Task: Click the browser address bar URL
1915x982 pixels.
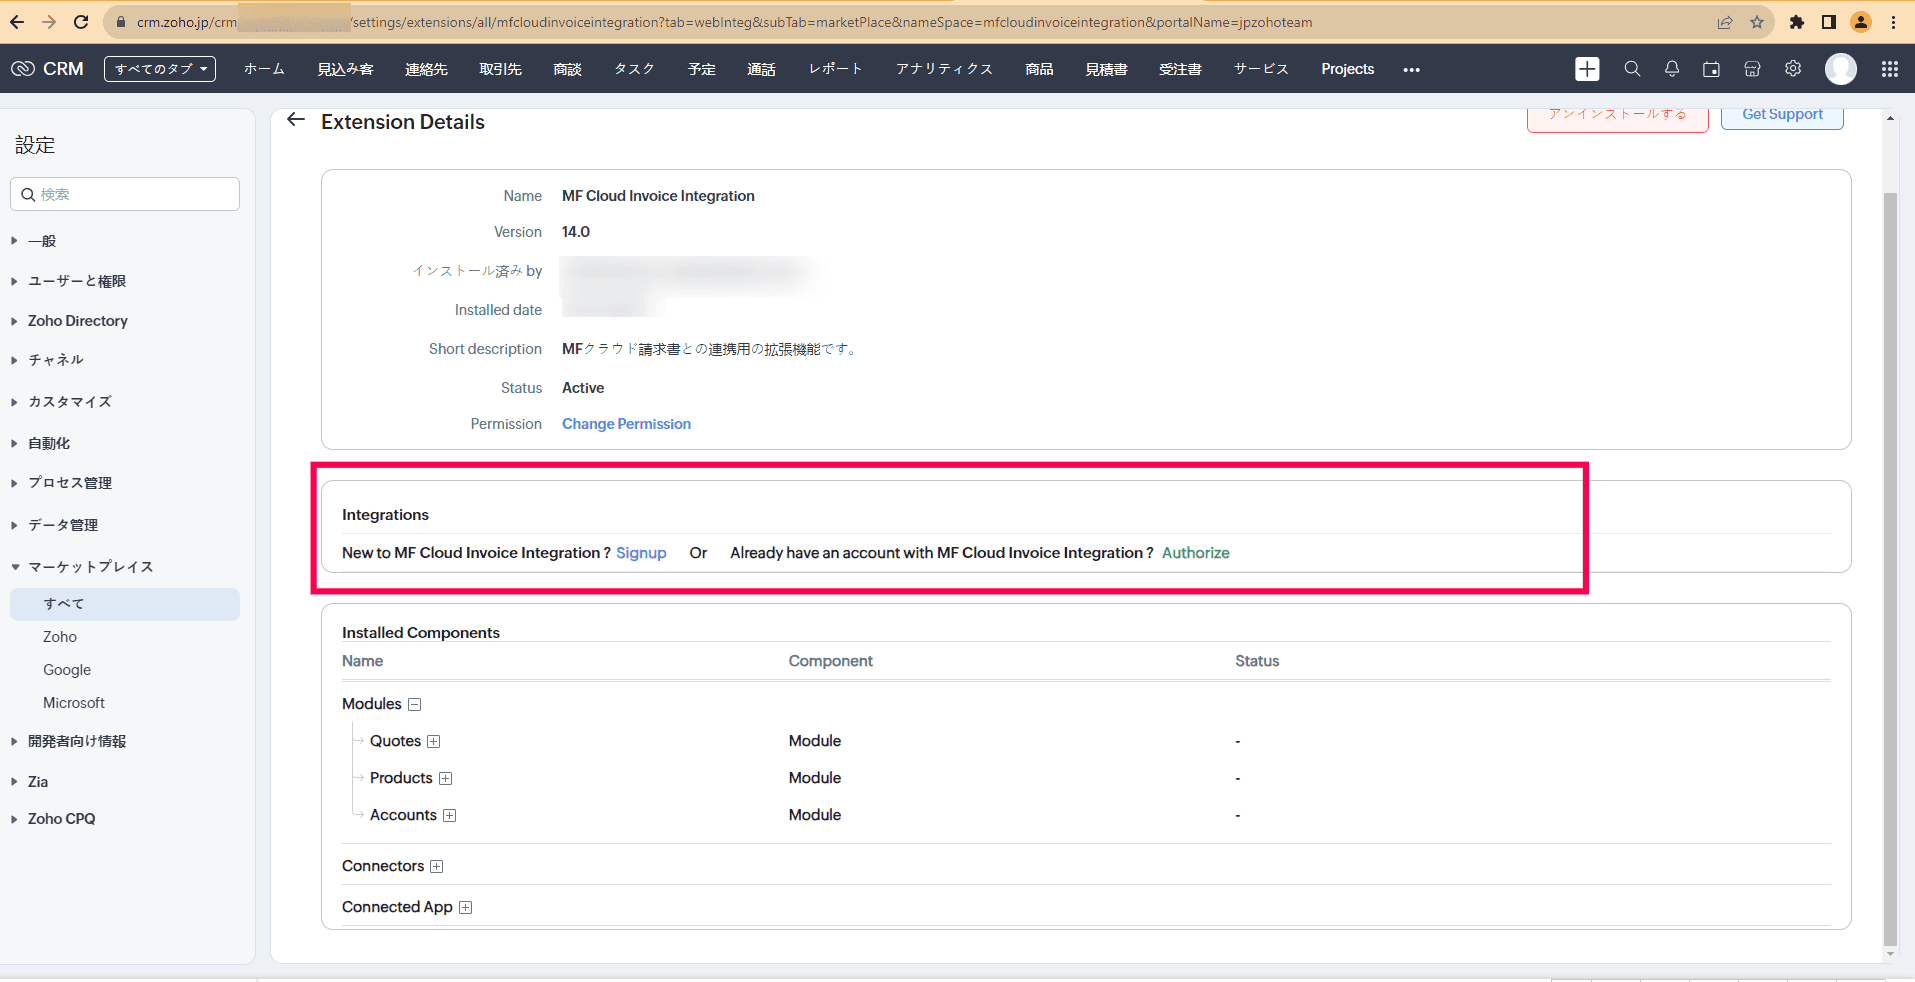Action: pos(724,22)
